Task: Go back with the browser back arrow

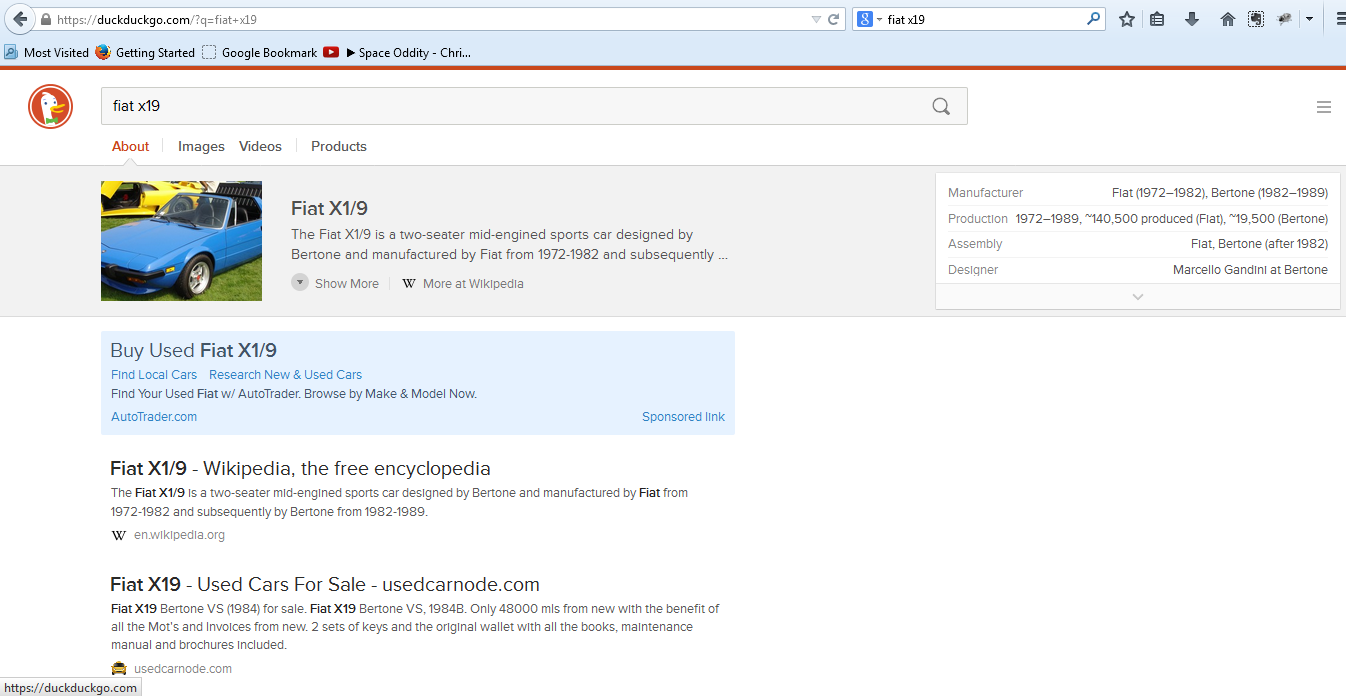Action: click(x=20, y=19)
